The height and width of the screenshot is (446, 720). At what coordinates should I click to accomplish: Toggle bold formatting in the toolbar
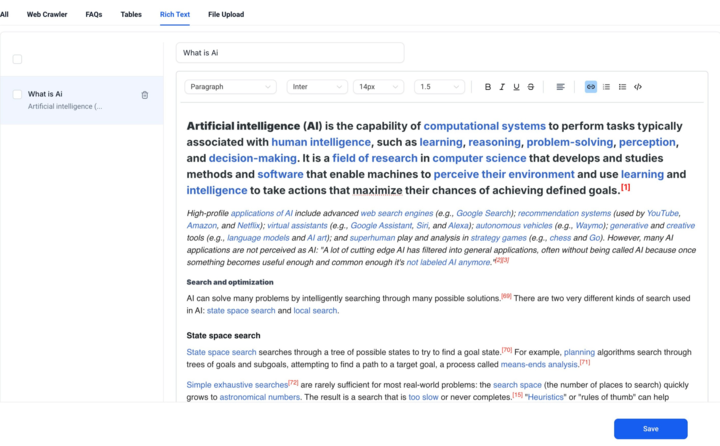[488, 87]
